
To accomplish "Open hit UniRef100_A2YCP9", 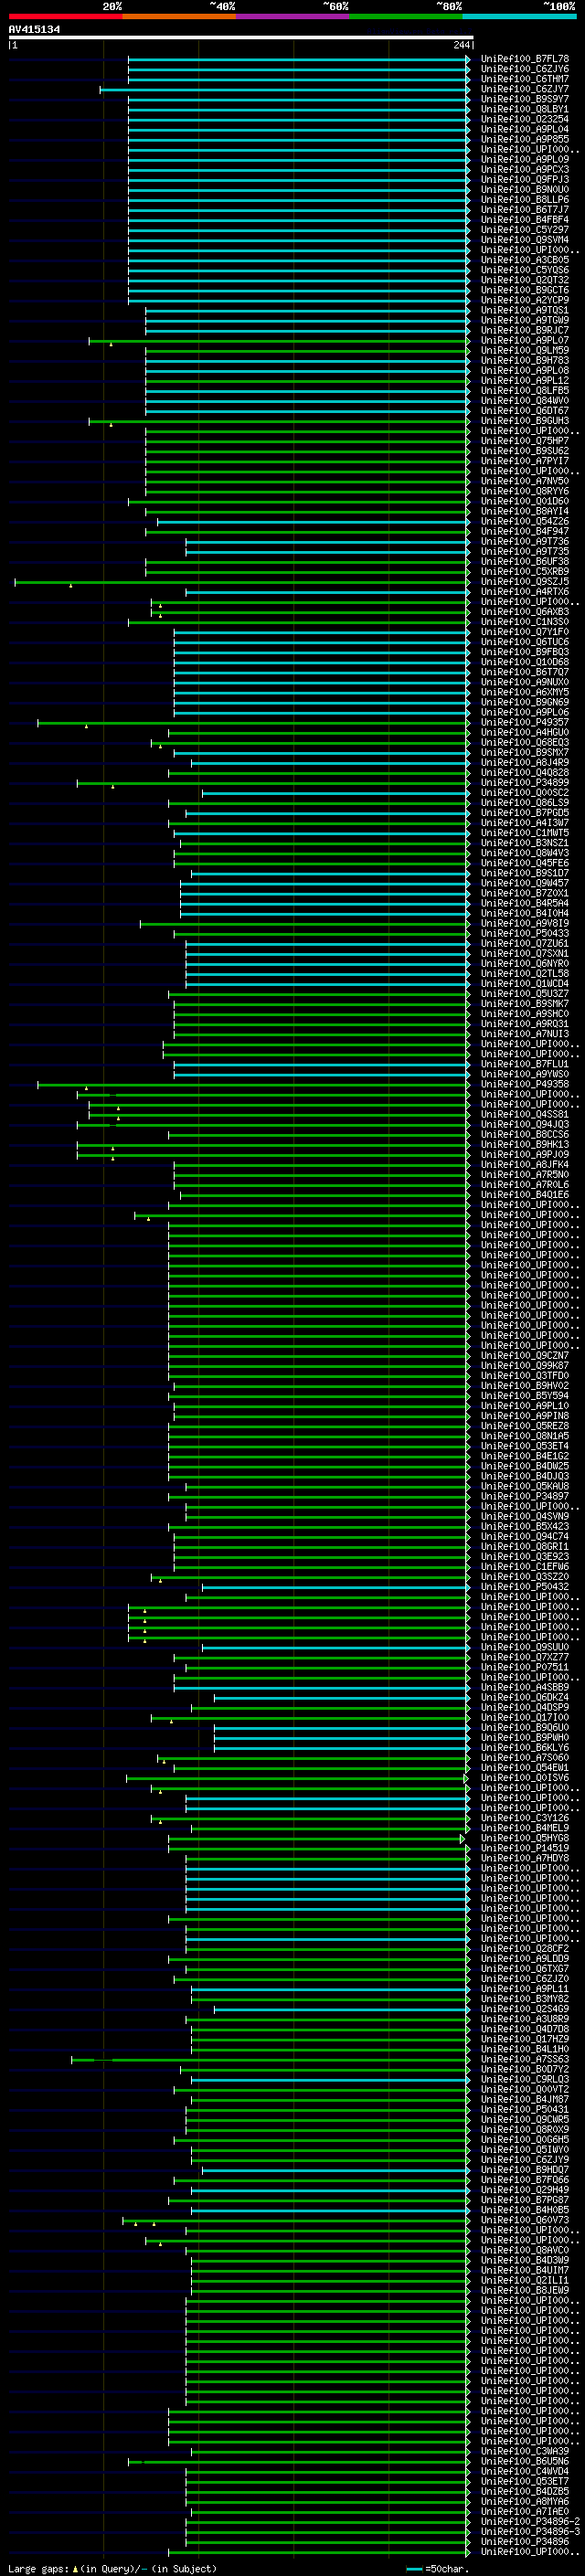I will pyautogui.click(x=525, y=300).
